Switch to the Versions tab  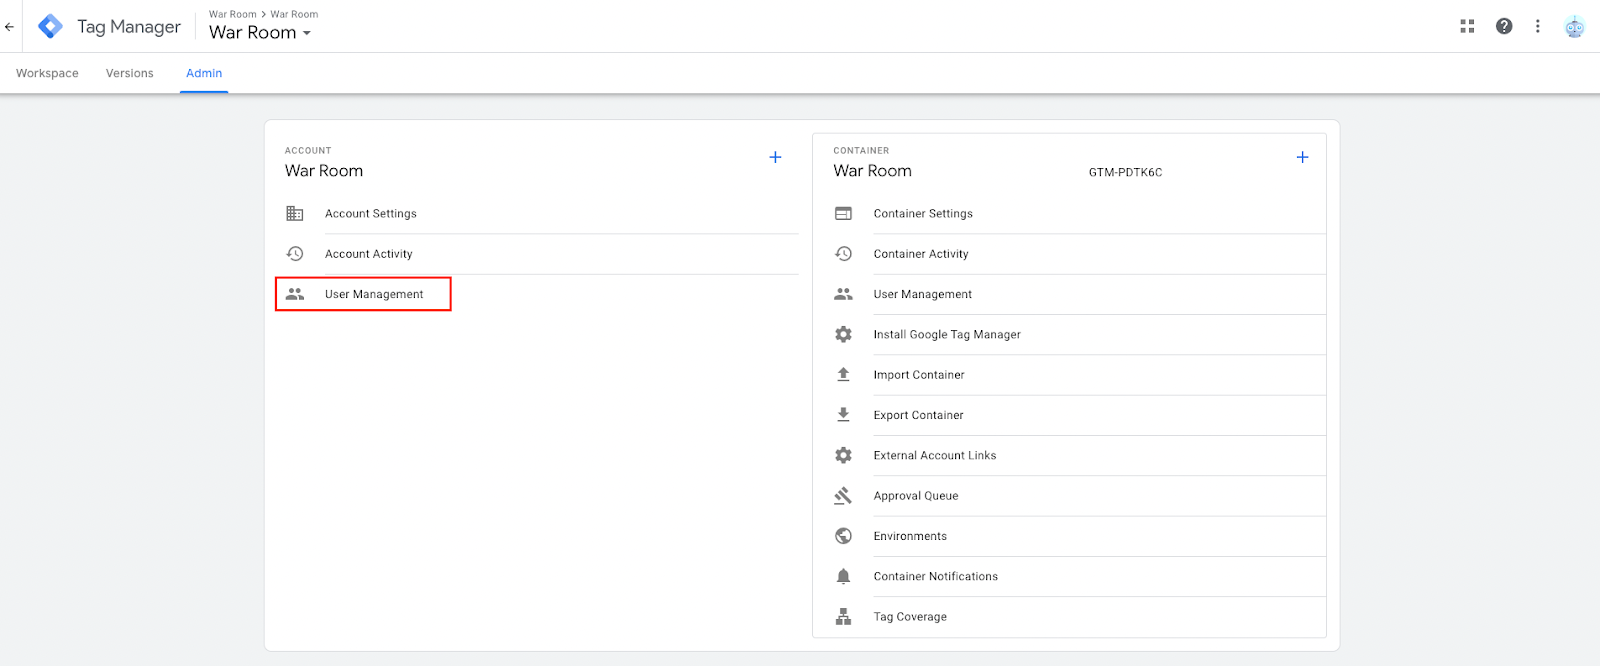tap(130, 73)
